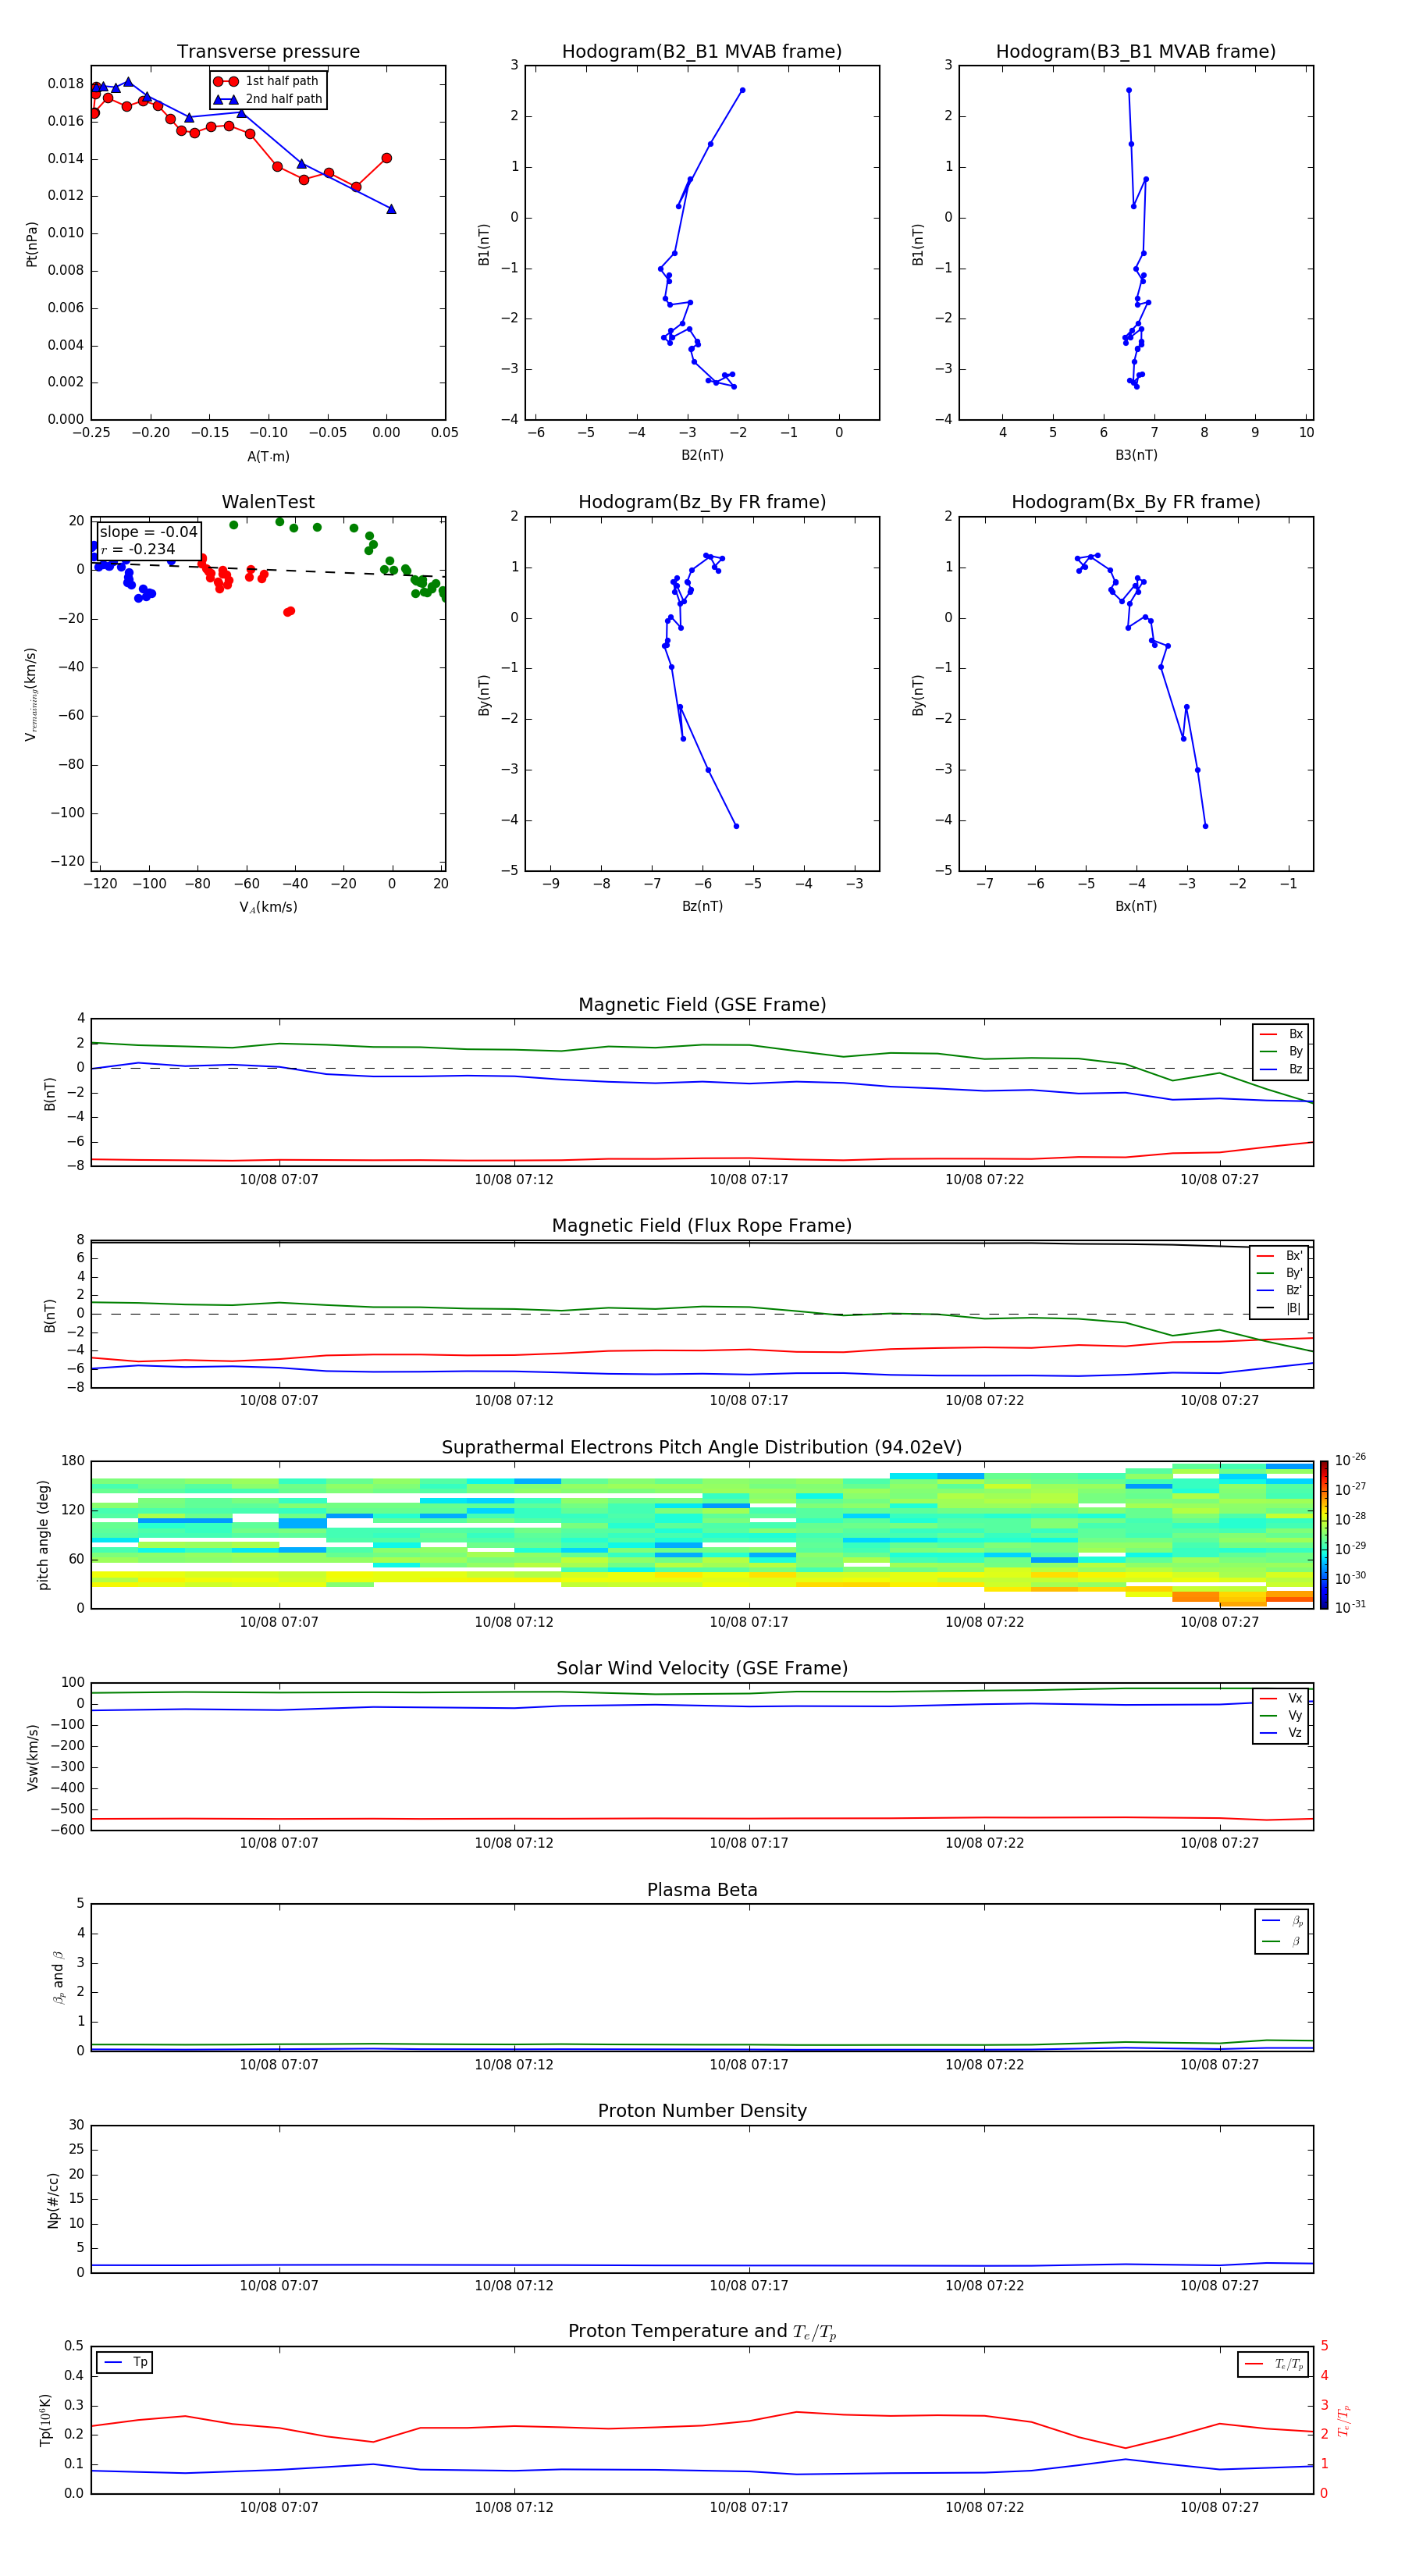The width and height of the screenshot is (1405, 2576).
Task: Select the |B| legend entry
Action: tap(1280, 1308)
